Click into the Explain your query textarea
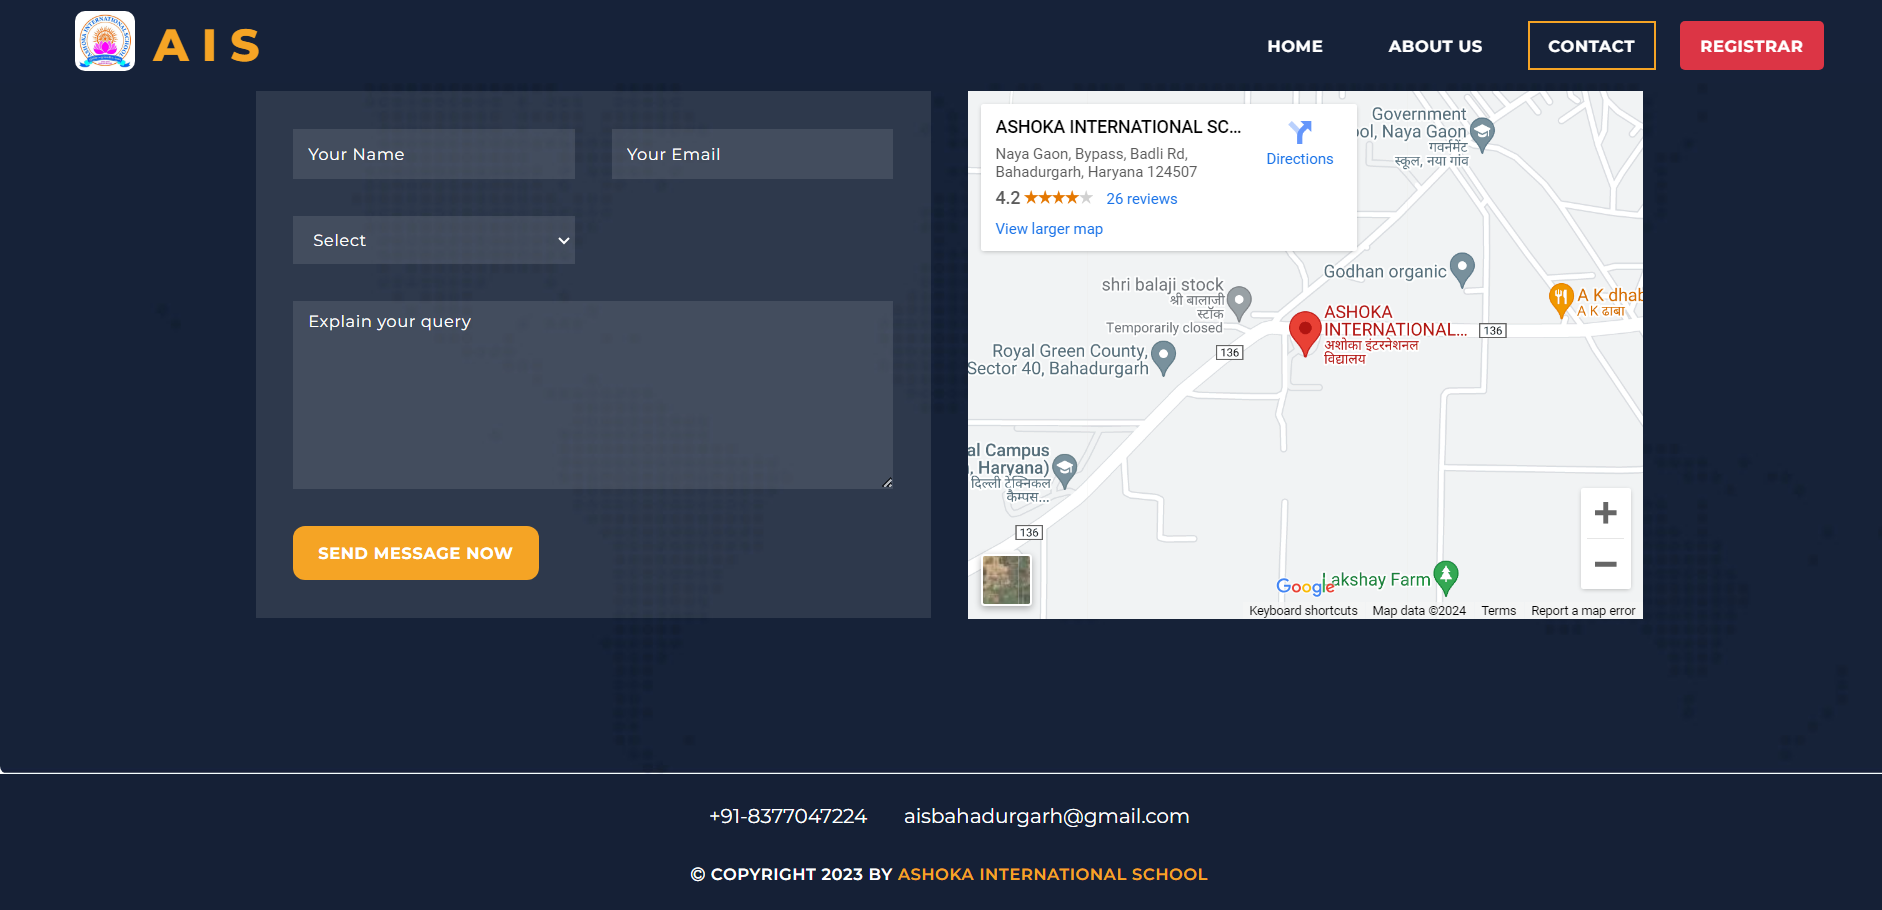Image resolution: width=1882 pixels, height=910 pixels. tap(592, 395)
